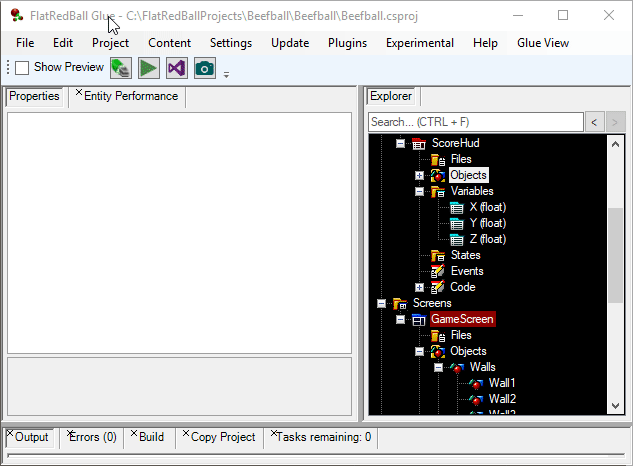
Task: Close the Entity Performance tab
Action: click(x=79, y=93)
